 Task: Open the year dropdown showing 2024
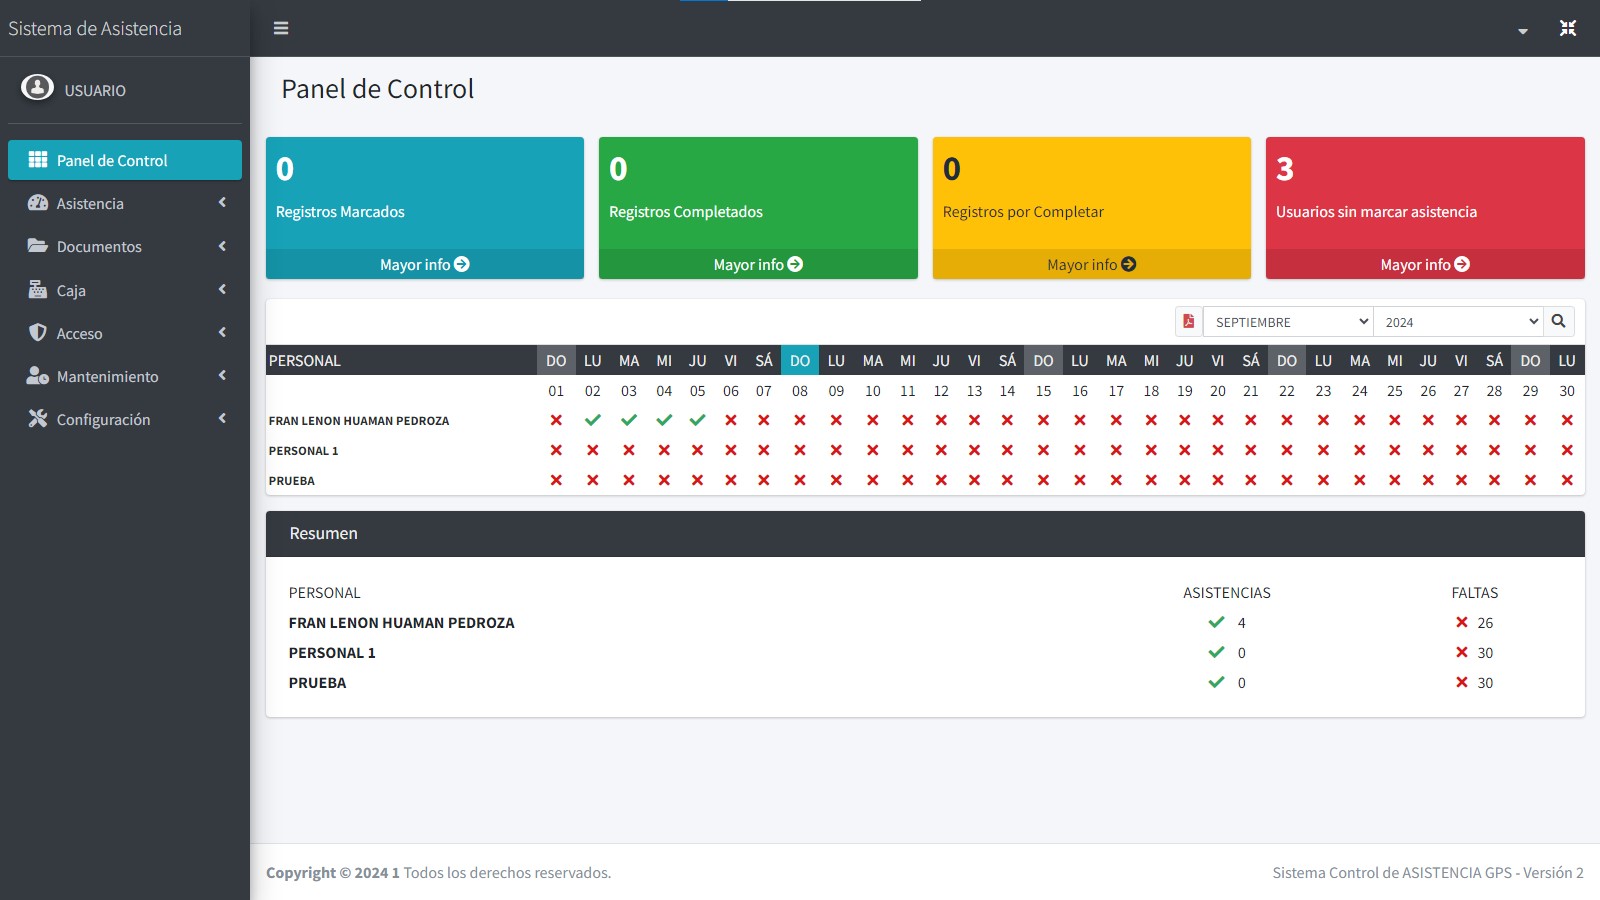(x=1458, y=322)
